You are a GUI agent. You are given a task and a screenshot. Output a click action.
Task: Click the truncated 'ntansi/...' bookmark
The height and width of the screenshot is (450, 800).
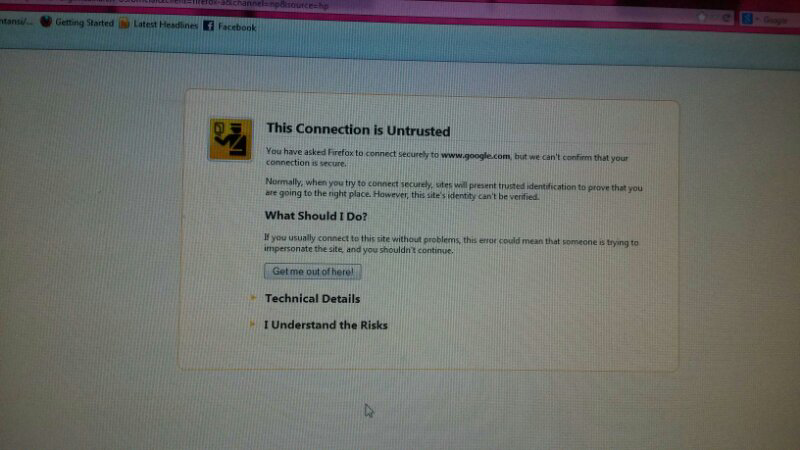coord(16,21)
